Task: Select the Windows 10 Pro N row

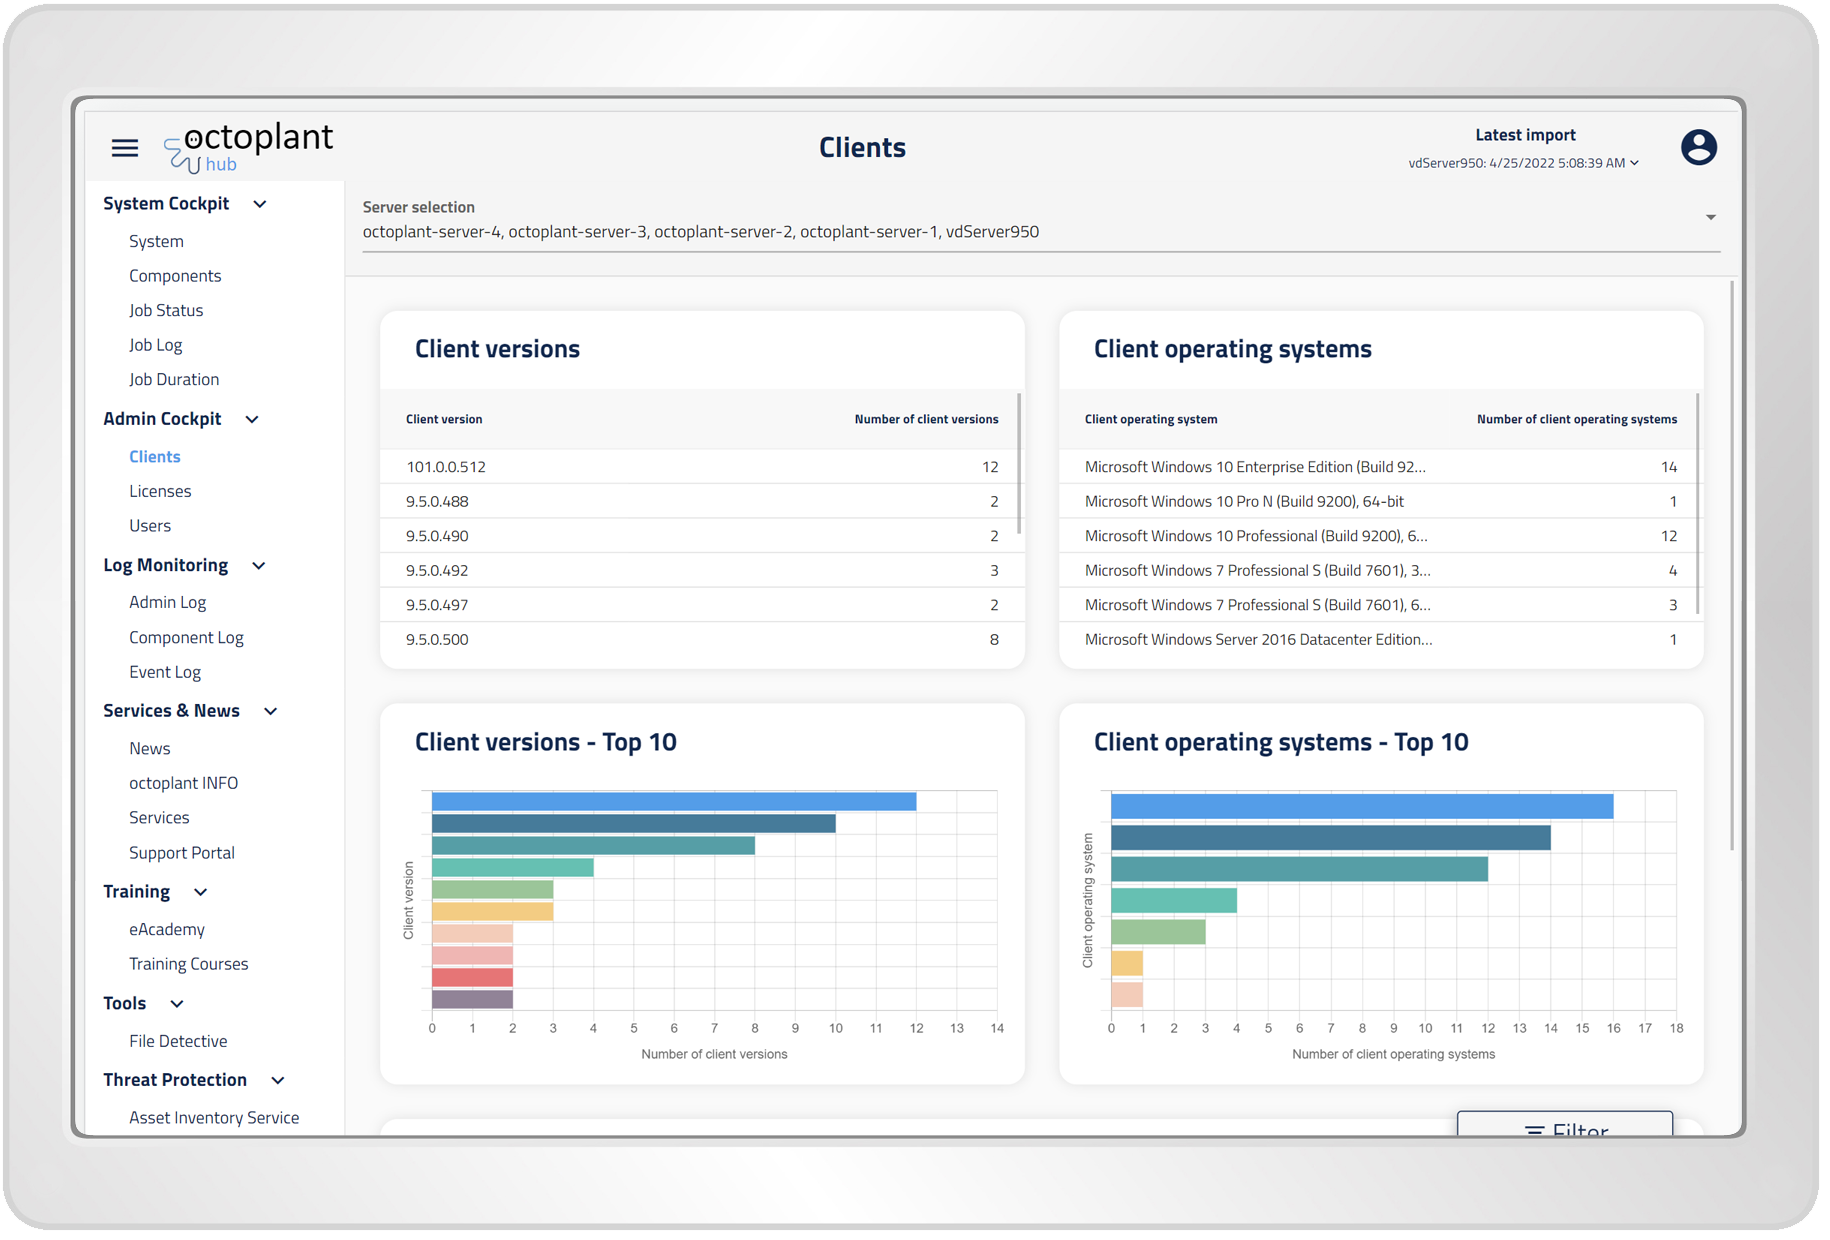Action: pyautogui.click(x=1380, y=502)
